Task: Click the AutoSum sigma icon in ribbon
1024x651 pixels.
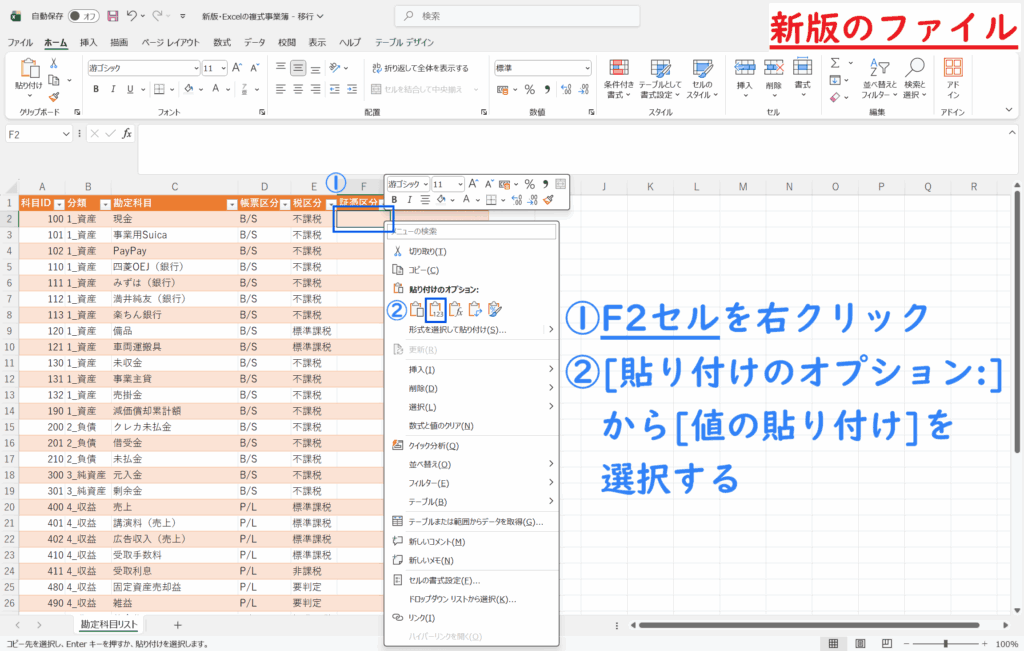Action: (835, 62)
